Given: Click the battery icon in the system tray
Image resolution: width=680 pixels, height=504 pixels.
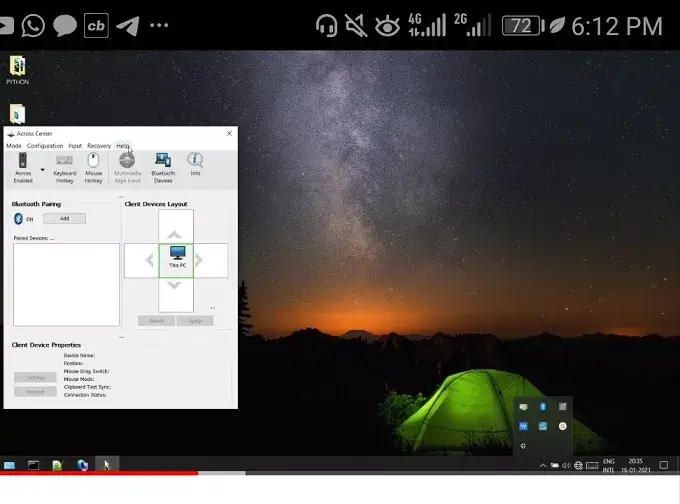Looking at the screenshot, I should pos(555,465).
